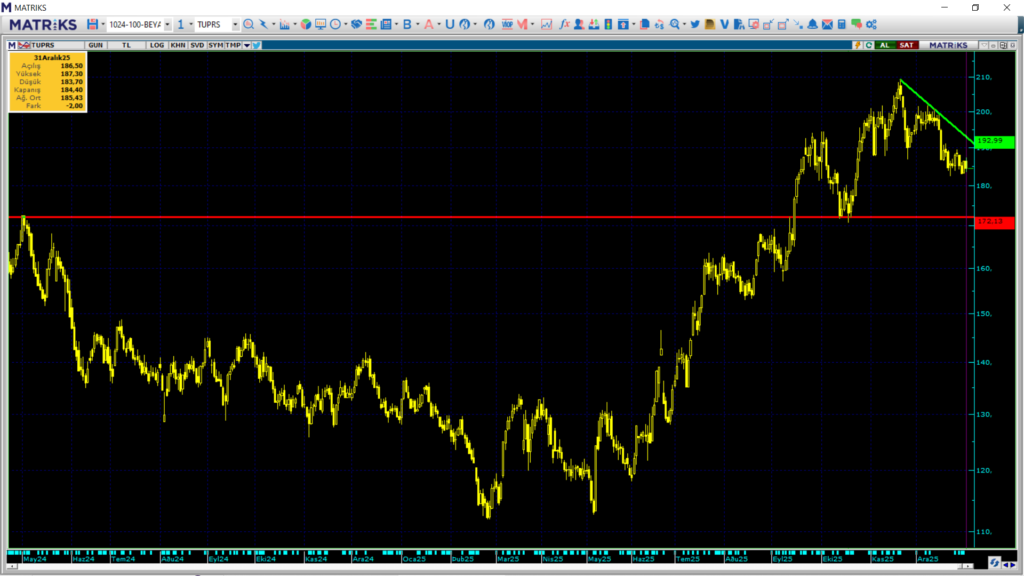This screenshot has width=1024, height=576.
Task: Click the Twitter bird toolbar icon
Action: click(x=694, y=24)
